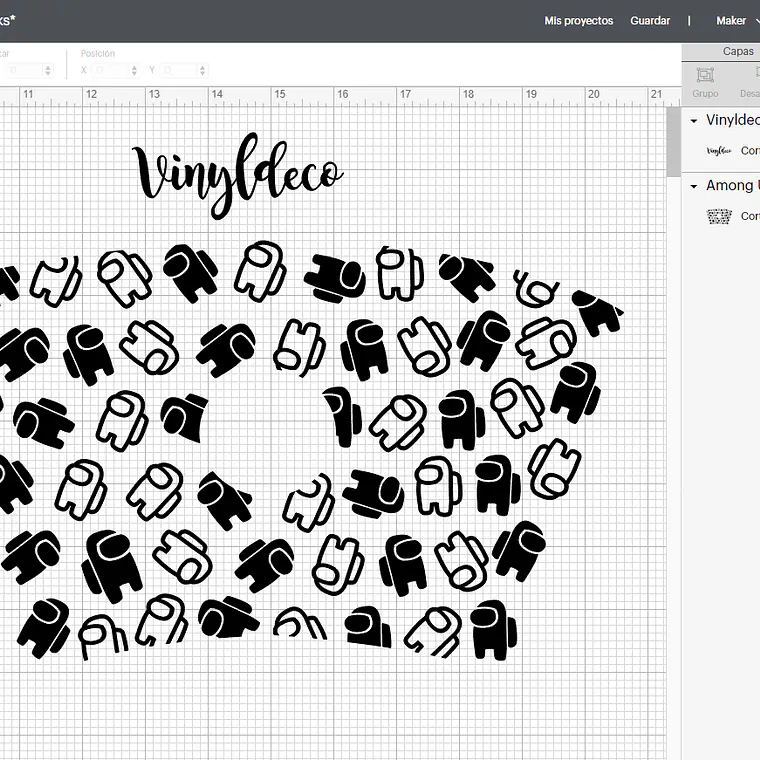This screenshot has height=760, width=760.
Task: Click the Posición label
Action: click(x=97, y=53)
